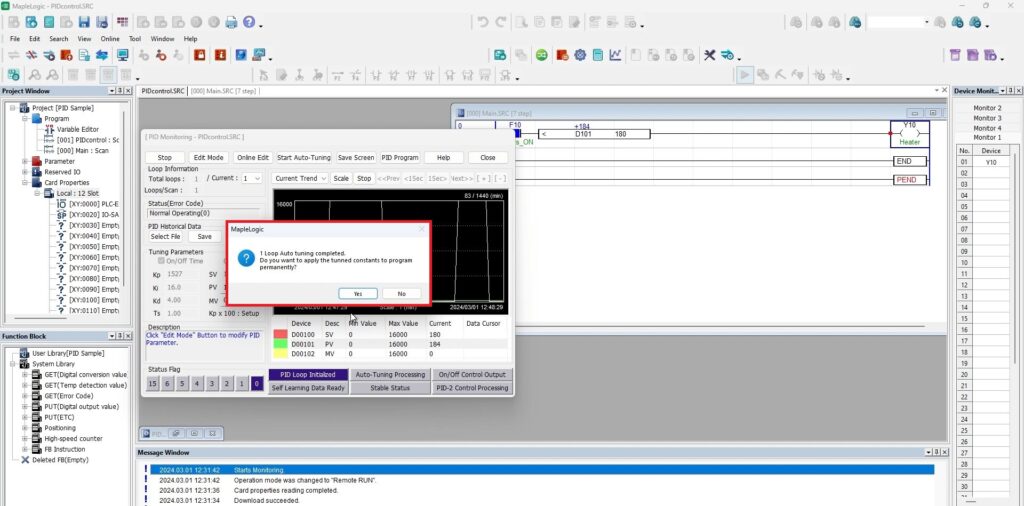Click the green round link icon
1024x506 pixels.
[541, 55]
